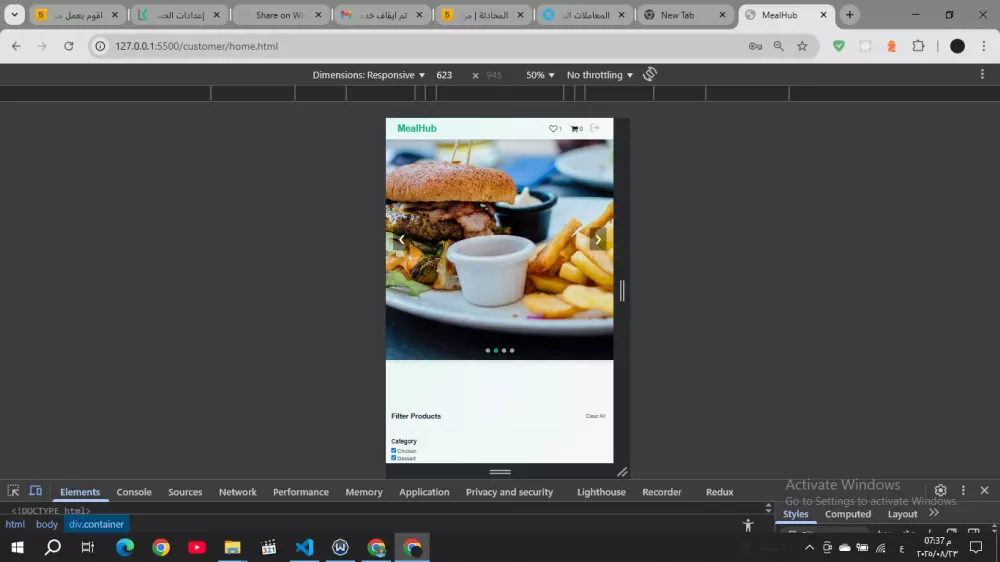The width and height of the screenshot is (1000, 562).
Task: Select the html breadcrumb element
Action: (x=15, y=524)
